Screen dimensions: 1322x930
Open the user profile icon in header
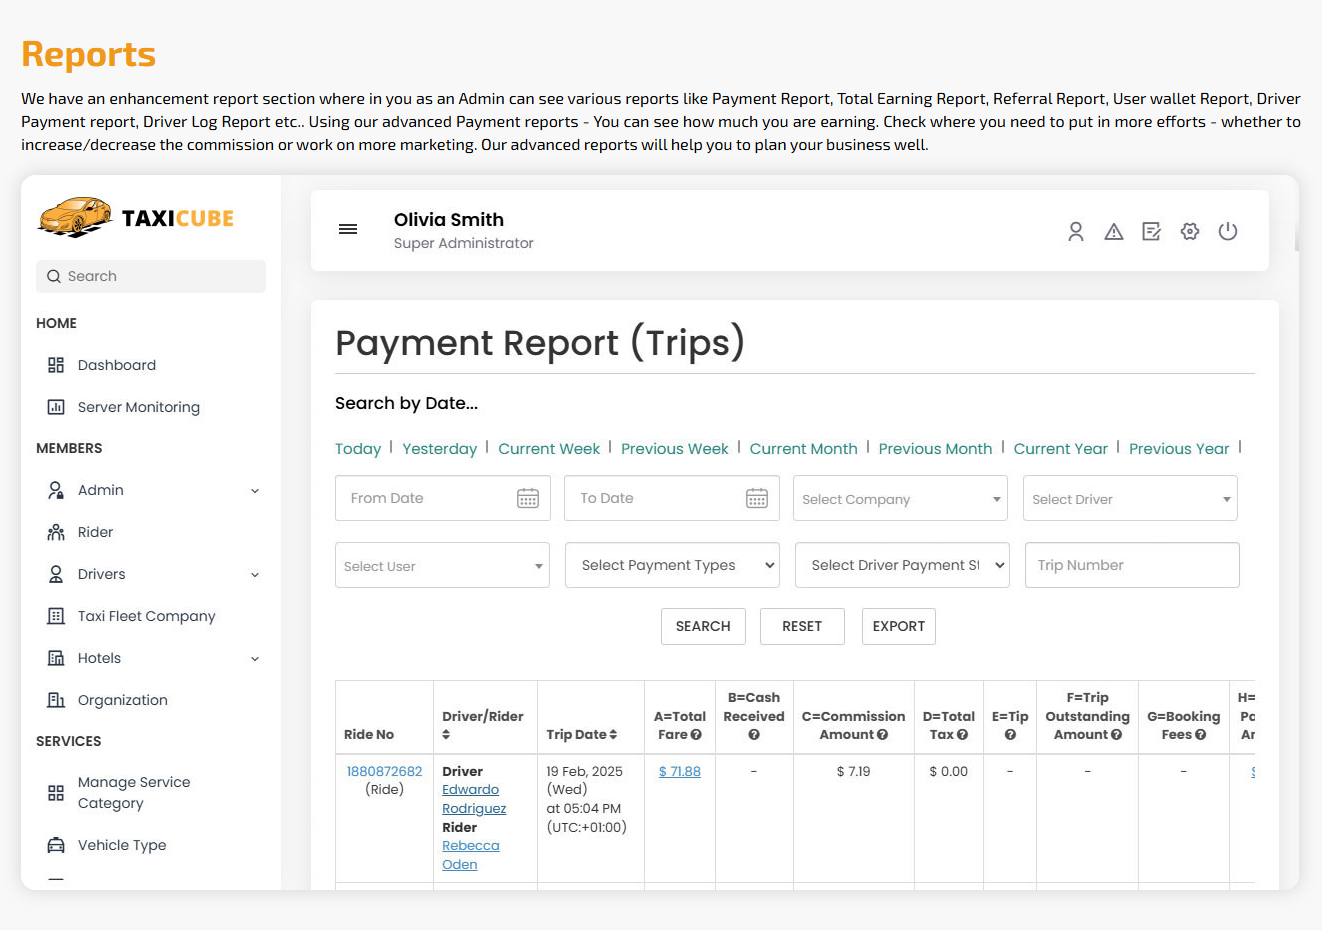[x=1076, y=231]
